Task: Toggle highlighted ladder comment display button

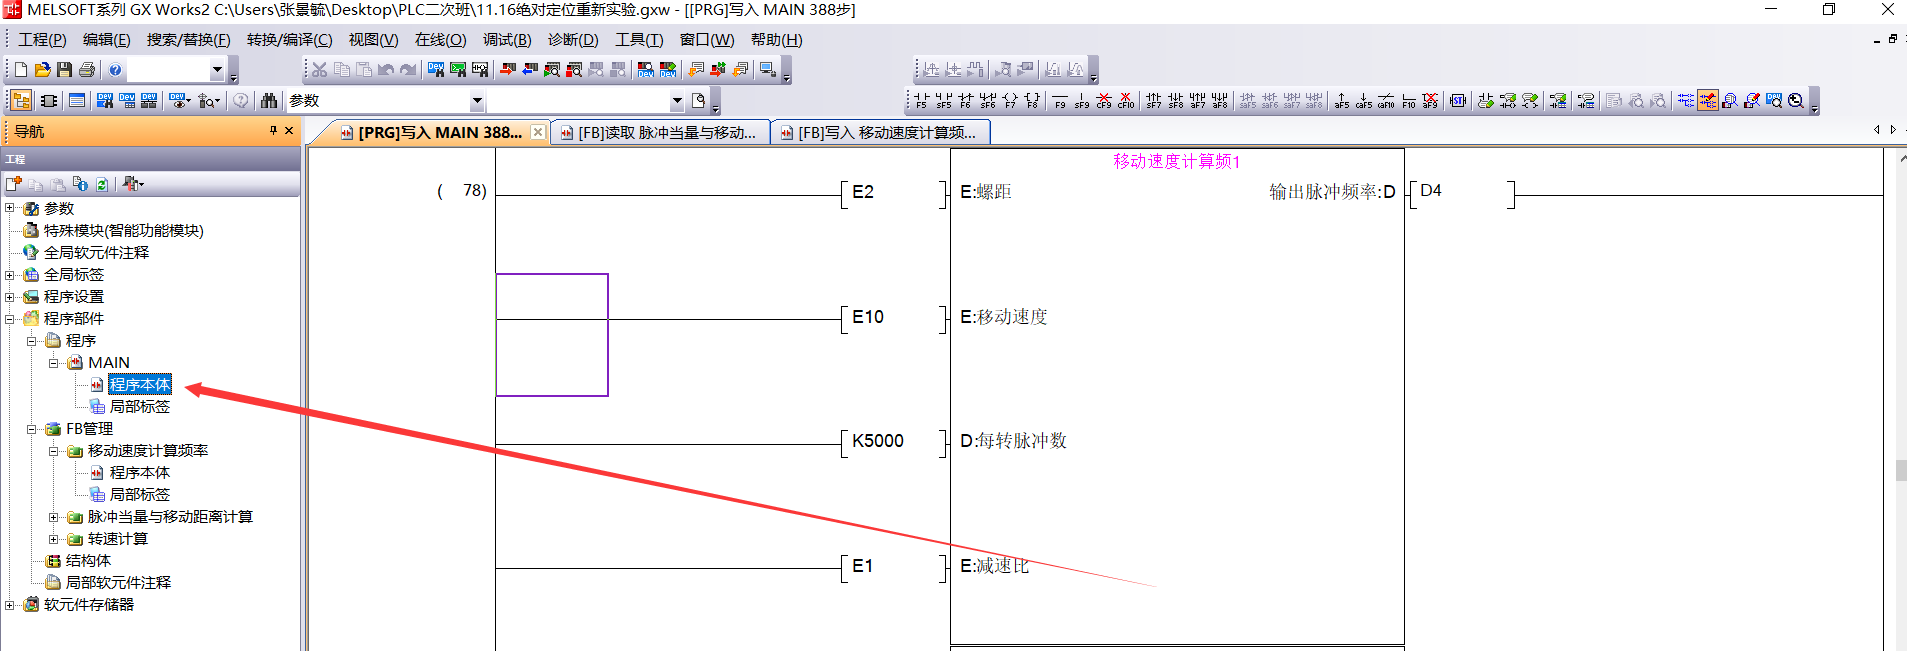Action: pos(1707,101)
